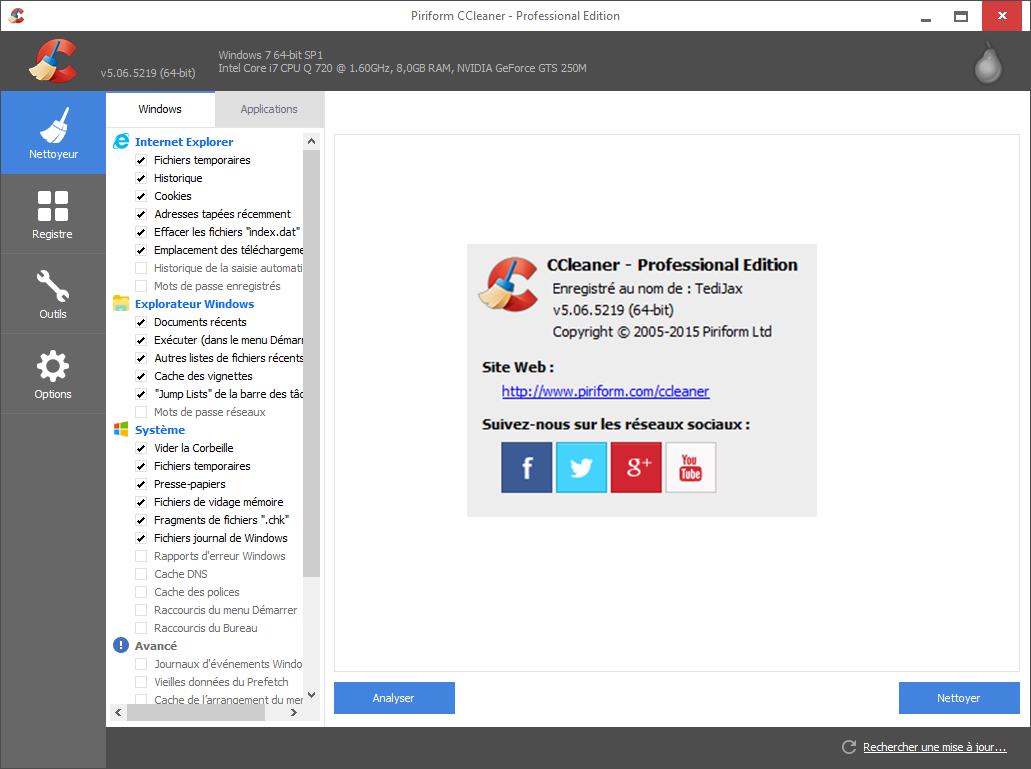Select the Avancé category heading

(156, 645)
